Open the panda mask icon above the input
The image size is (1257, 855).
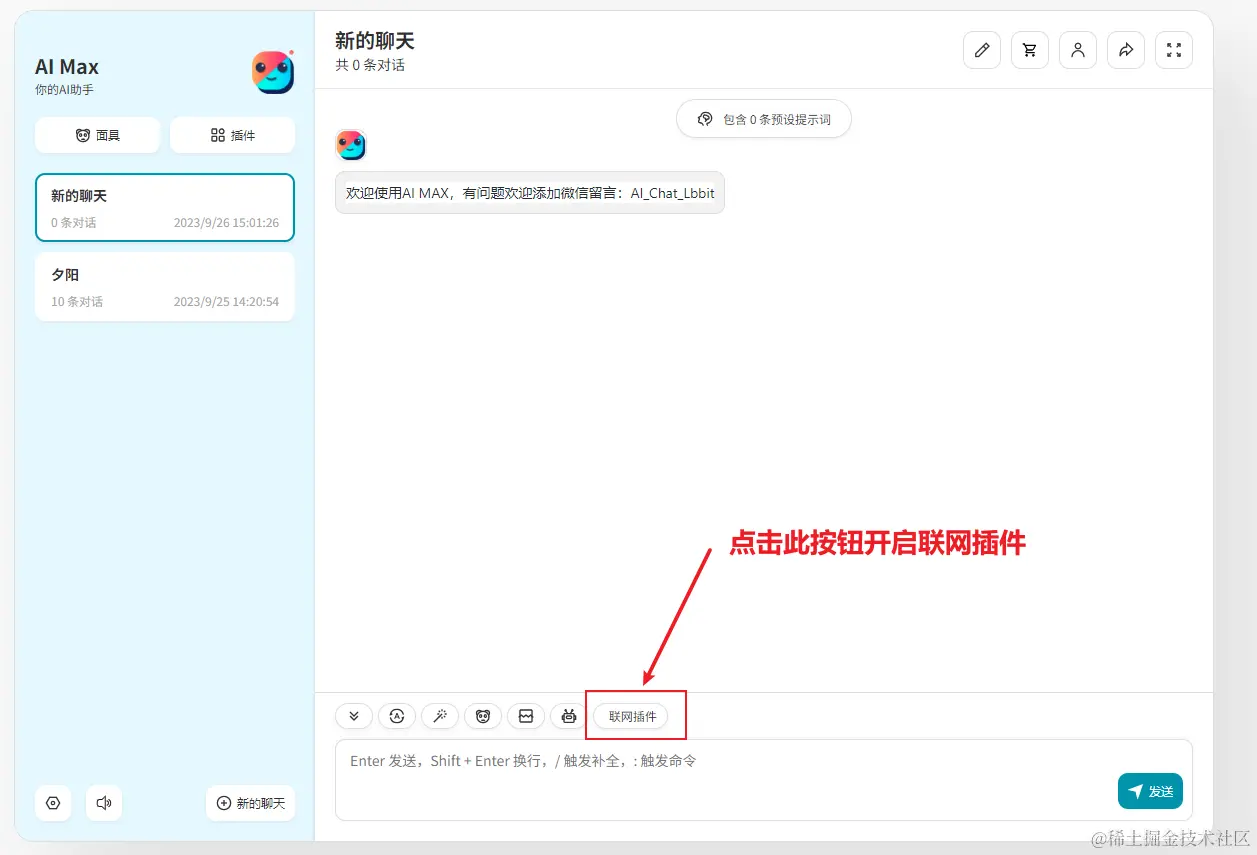(x=483, y=716)
